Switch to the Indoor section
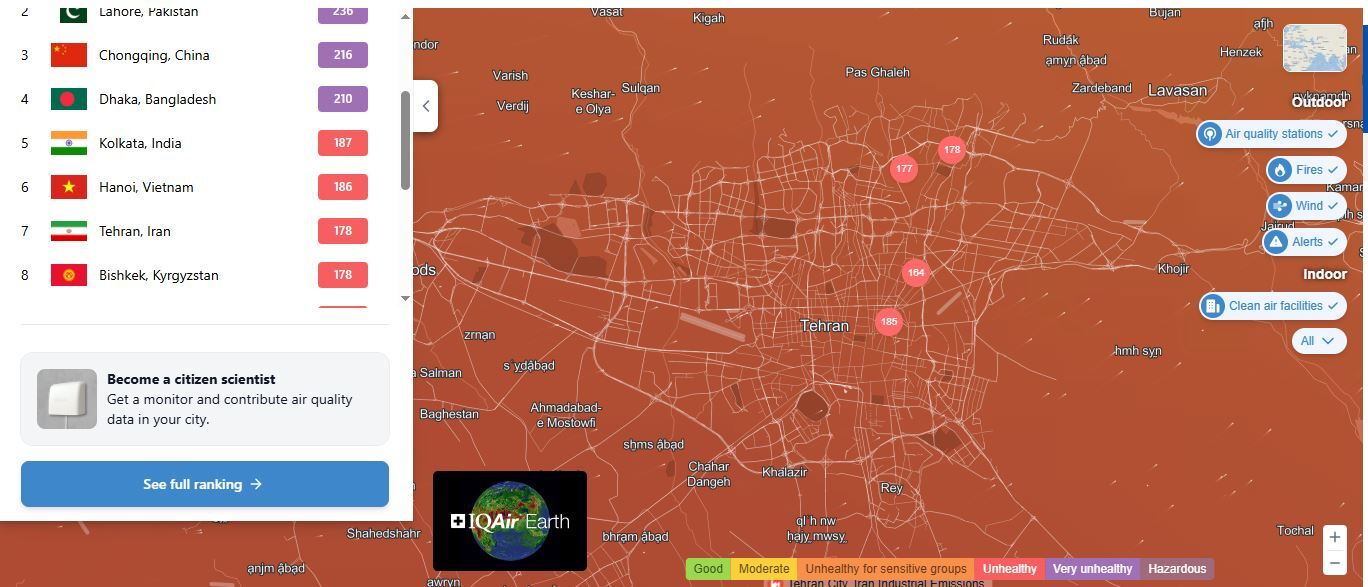This screenshot has width=1368, height=587. click(1325, 273)
